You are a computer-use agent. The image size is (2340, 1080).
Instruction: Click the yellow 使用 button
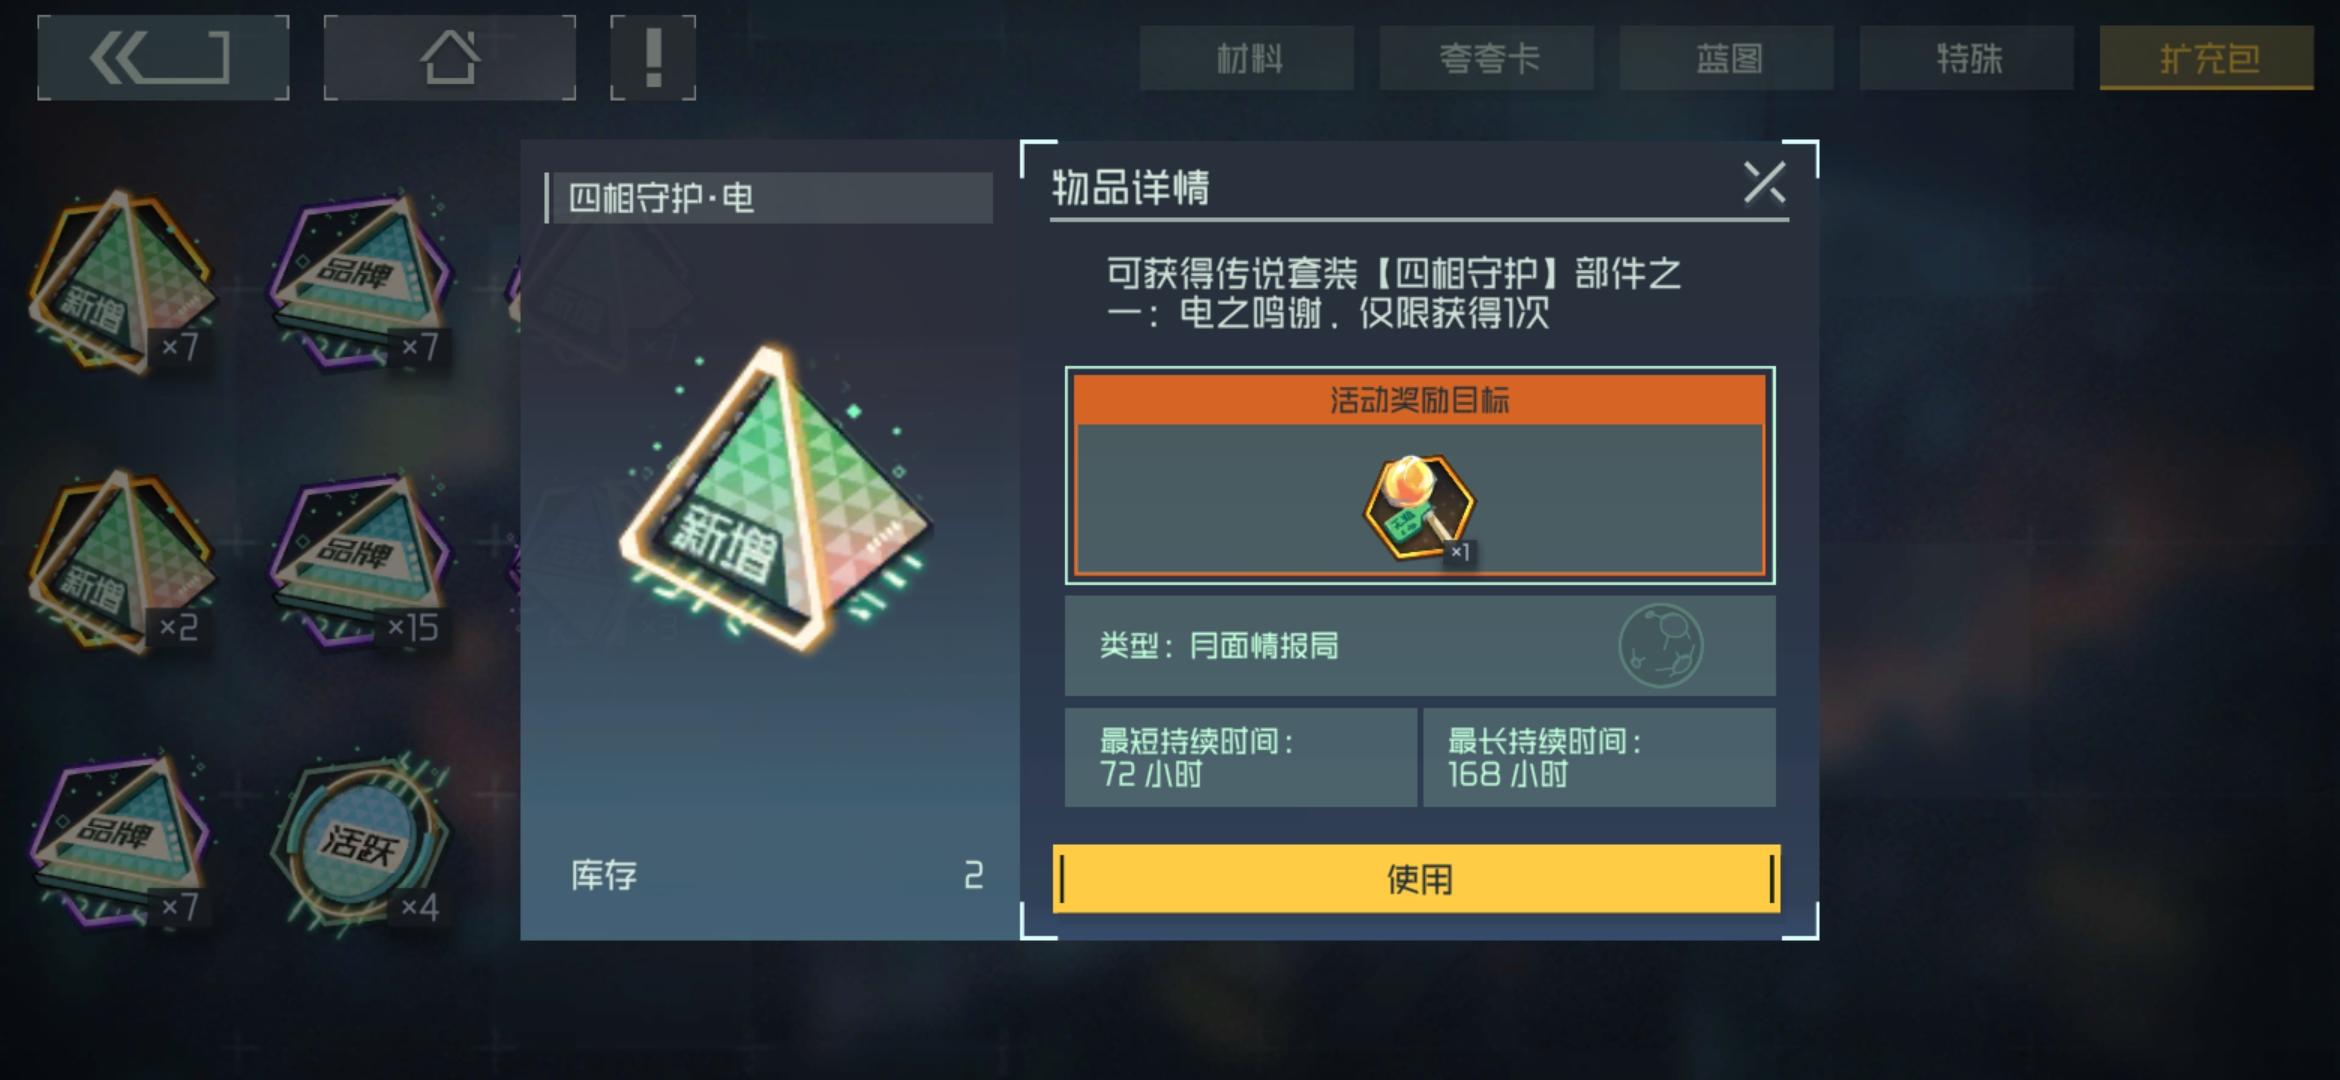click(x=1416, y=879)
